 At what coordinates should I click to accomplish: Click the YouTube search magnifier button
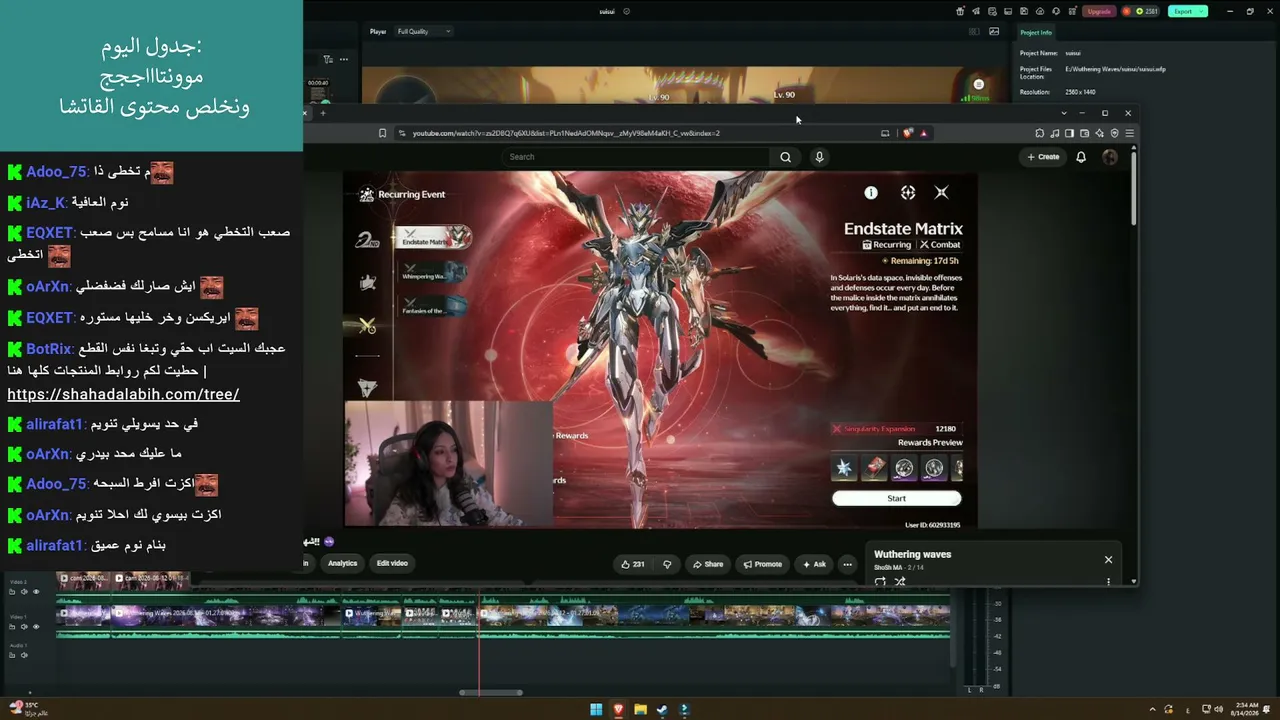pyautogui.click(x=785, y=157)
